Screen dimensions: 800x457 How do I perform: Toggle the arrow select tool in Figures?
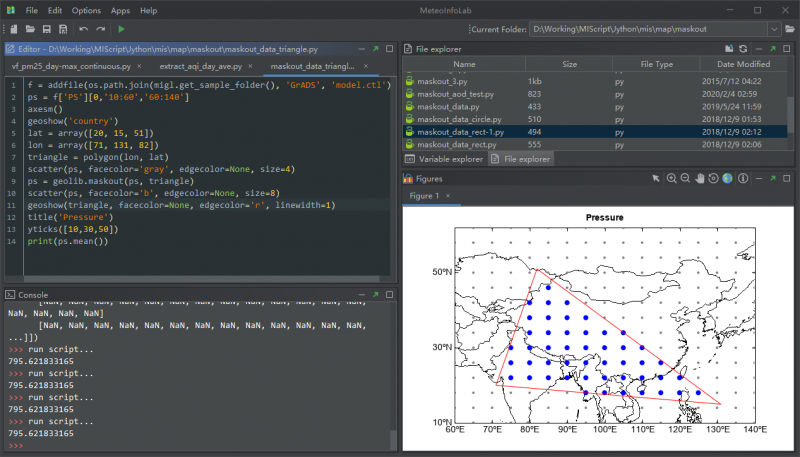[x=656, y=178]
